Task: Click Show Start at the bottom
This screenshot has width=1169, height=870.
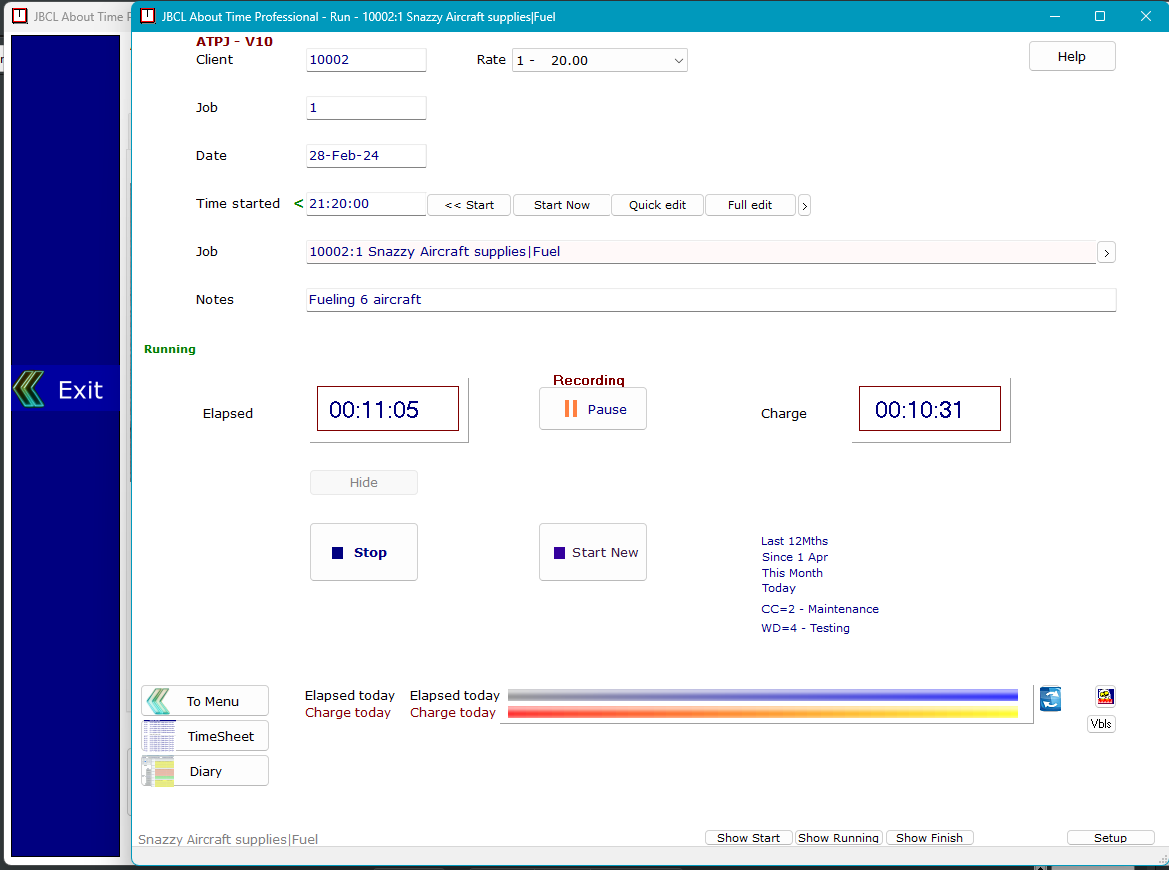Action: (748, 838)
